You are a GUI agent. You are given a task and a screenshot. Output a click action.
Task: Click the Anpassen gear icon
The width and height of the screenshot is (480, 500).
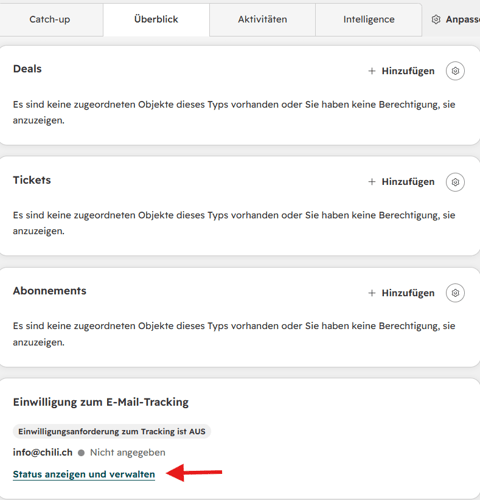436,19
